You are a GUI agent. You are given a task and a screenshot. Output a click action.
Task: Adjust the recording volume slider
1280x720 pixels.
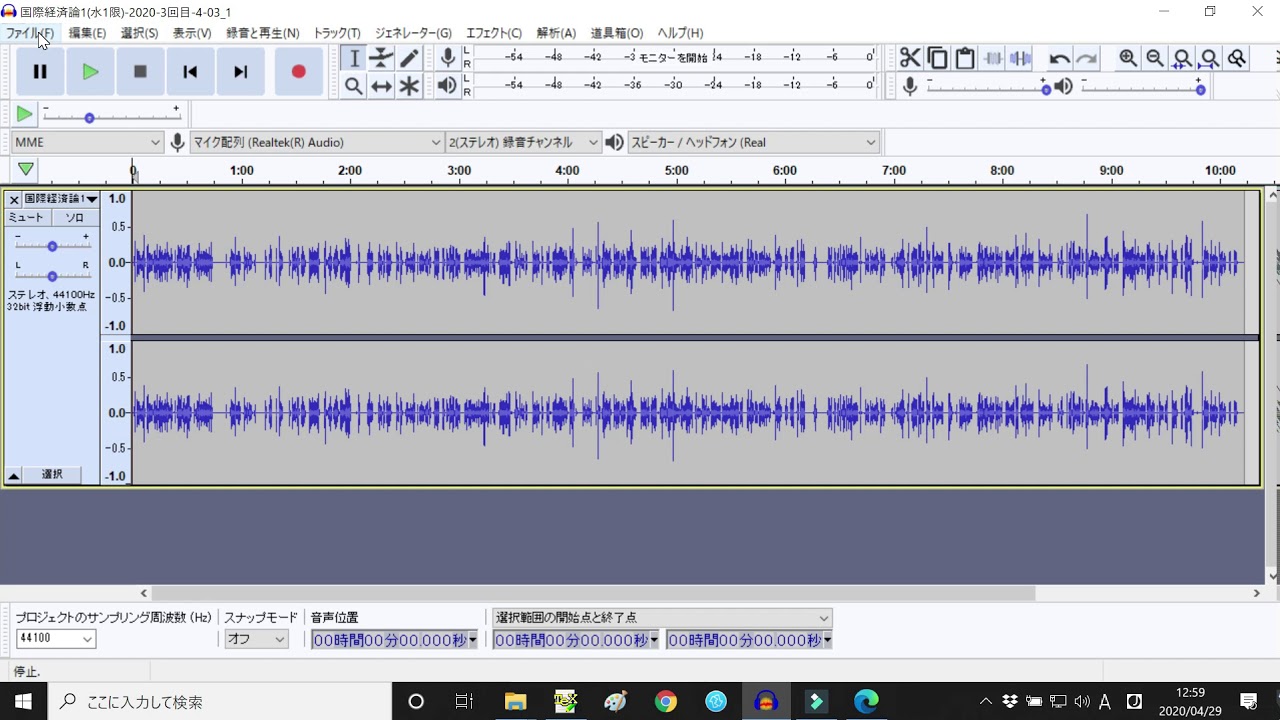point(987,89)
